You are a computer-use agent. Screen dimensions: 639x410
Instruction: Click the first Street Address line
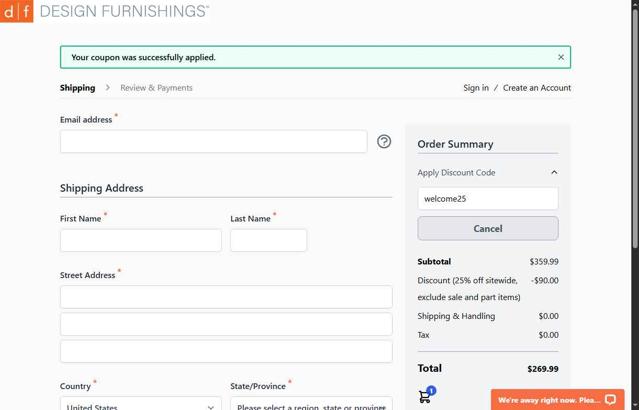[x=226, y=297]
